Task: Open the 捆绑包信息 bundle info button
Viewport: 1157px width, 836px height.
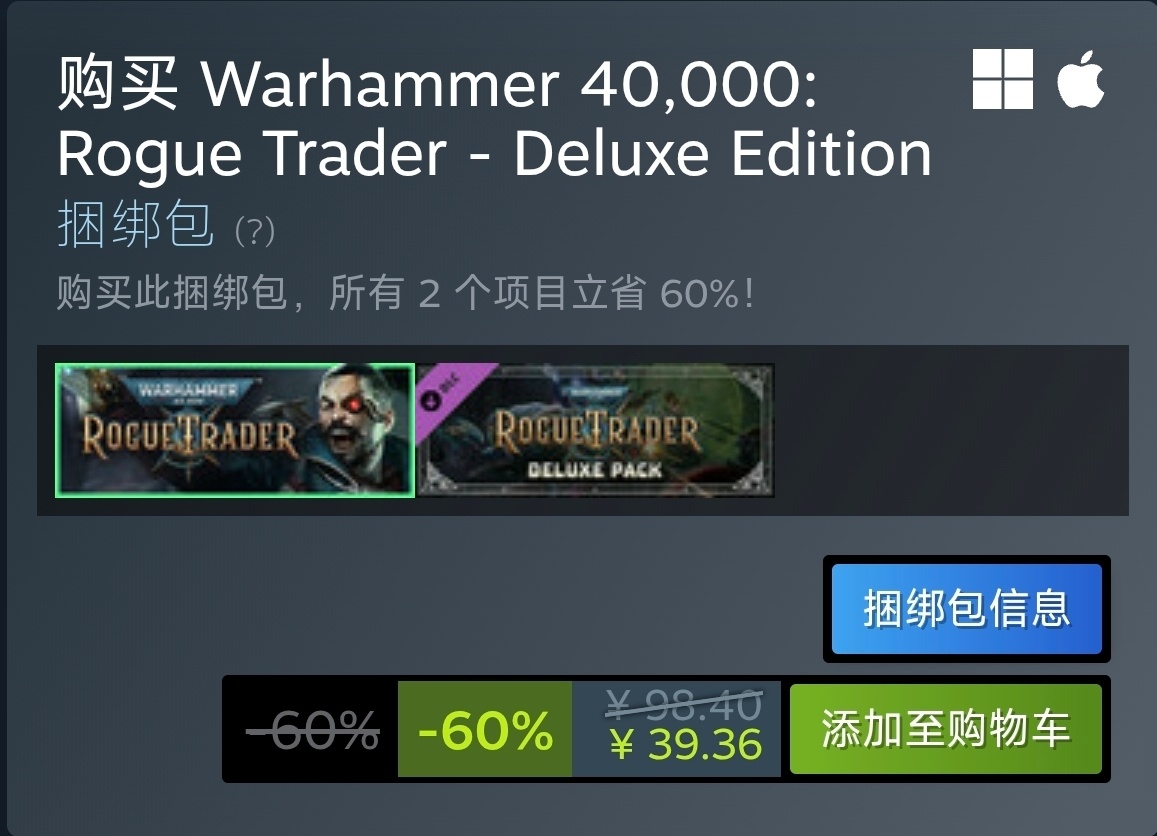Action: [967, 609]
